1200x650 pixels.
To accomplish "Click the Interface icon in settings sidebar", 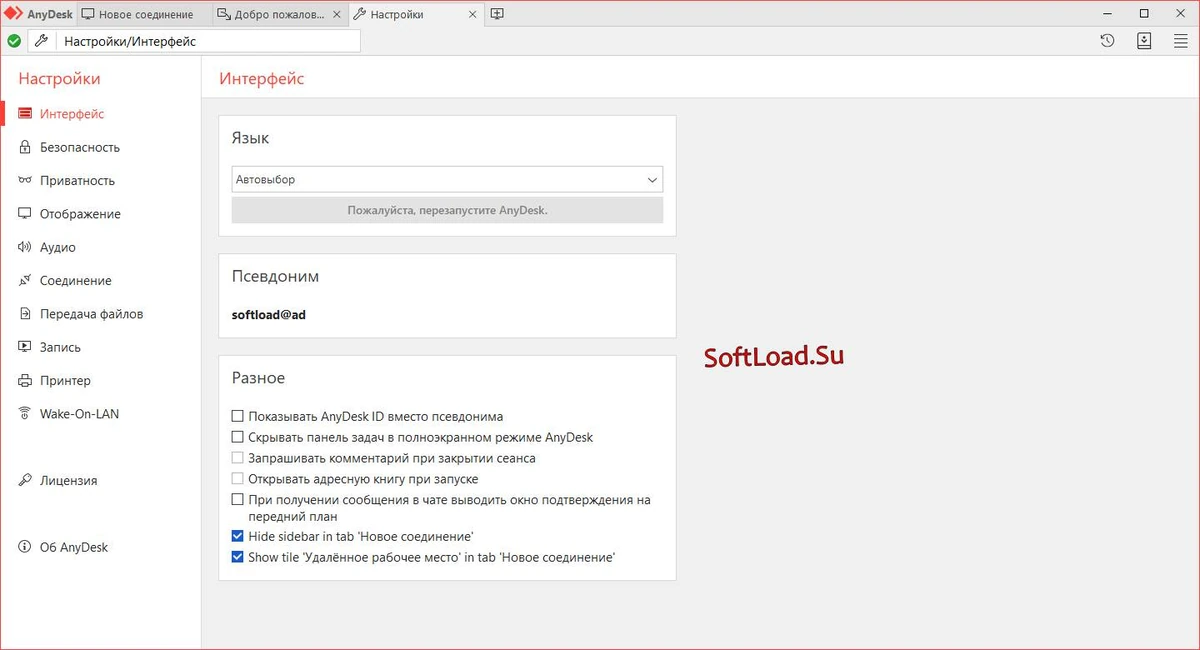I will coord(25,114).
